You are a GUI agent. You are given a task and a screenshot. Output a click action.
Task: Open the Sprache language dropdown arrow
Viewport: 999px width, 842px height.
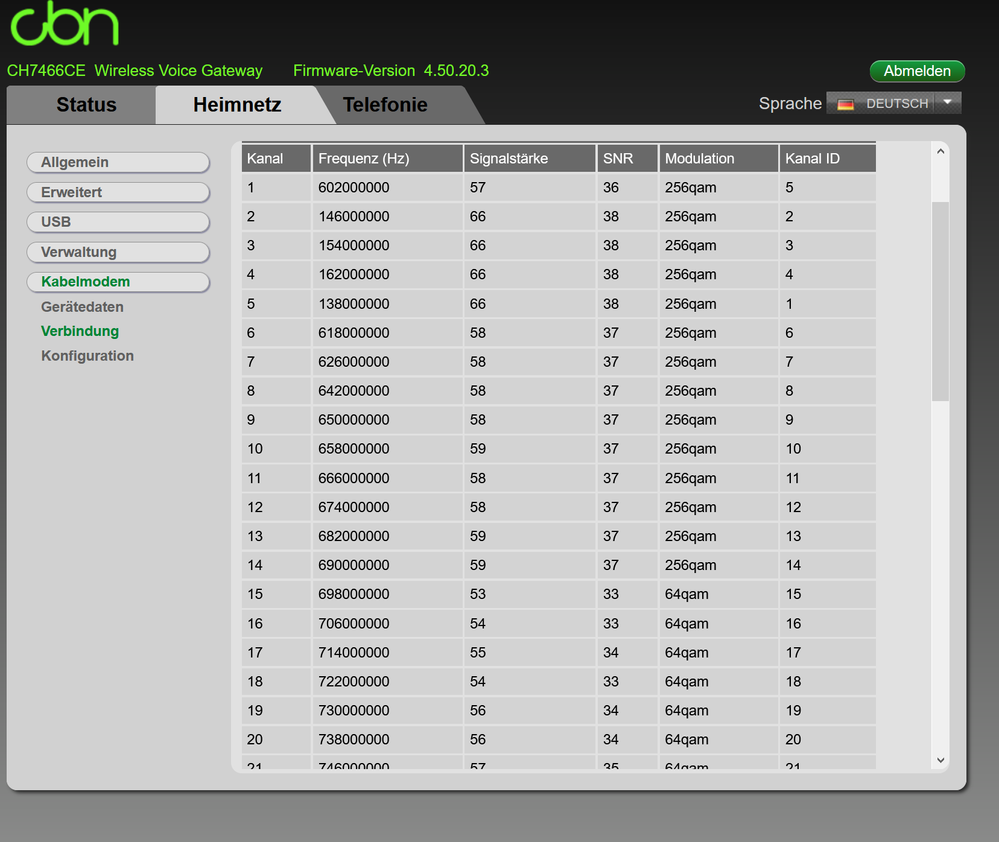click(947, 103)
